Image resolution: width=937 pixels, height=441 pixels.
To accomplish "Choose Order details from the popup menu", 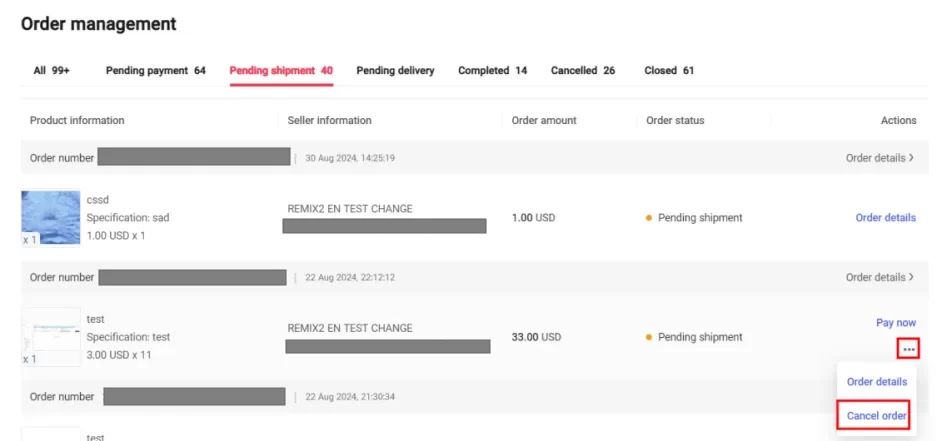I will (x=876, y=382).
